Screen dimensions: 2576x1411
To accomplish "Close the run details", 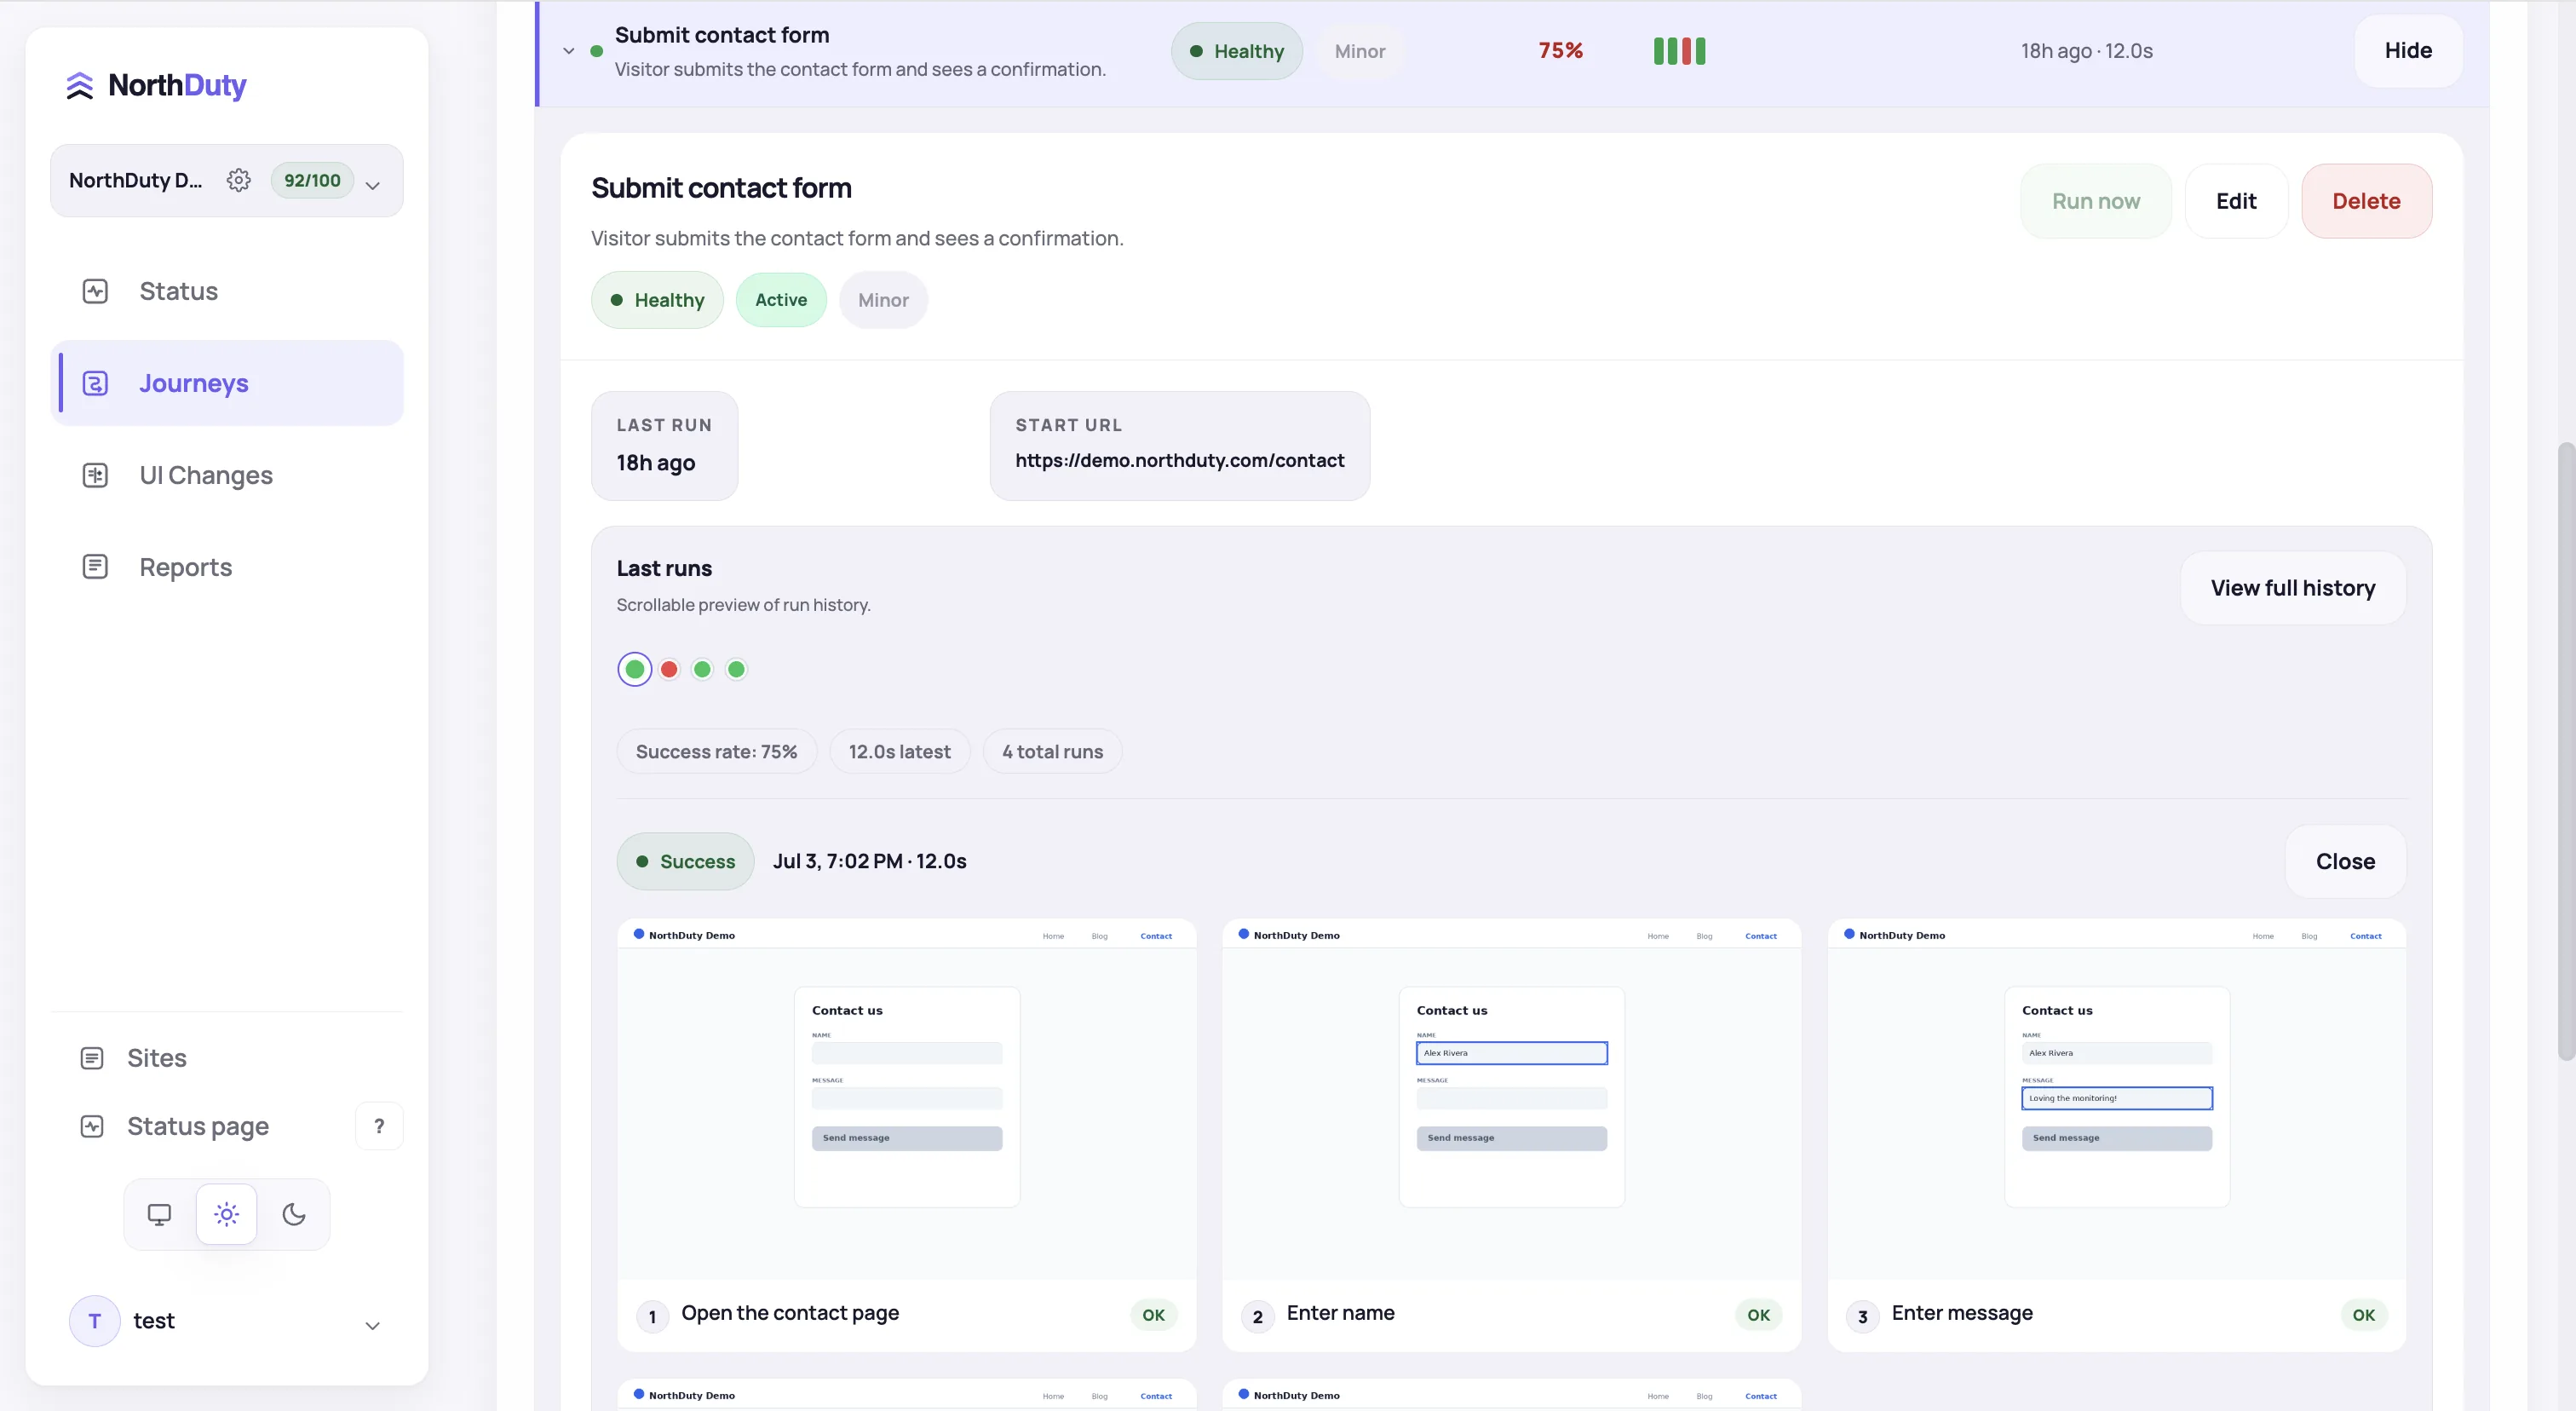I will point(2345,861).
